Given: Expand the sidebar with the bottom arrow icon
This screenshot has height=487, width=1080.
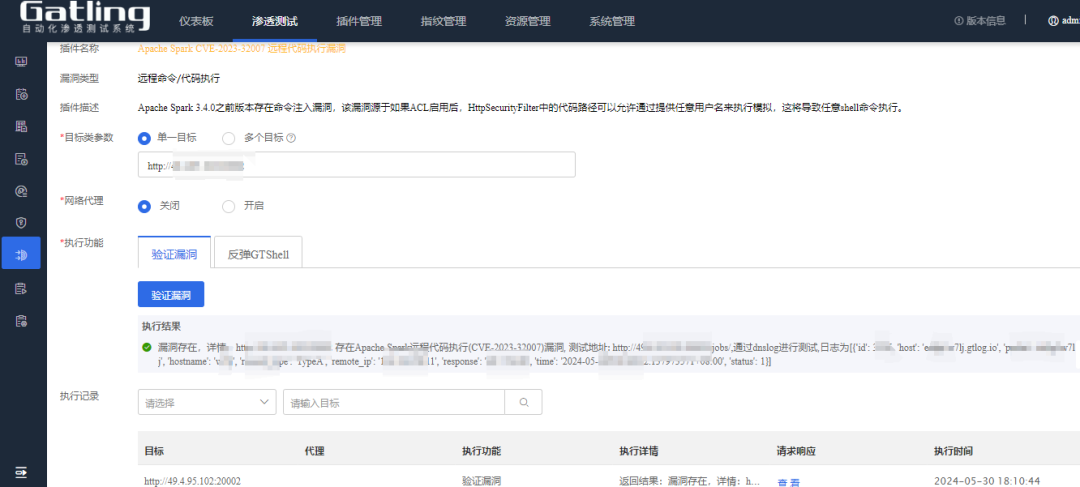Looking at the screenshot, I should coord(21,472).
